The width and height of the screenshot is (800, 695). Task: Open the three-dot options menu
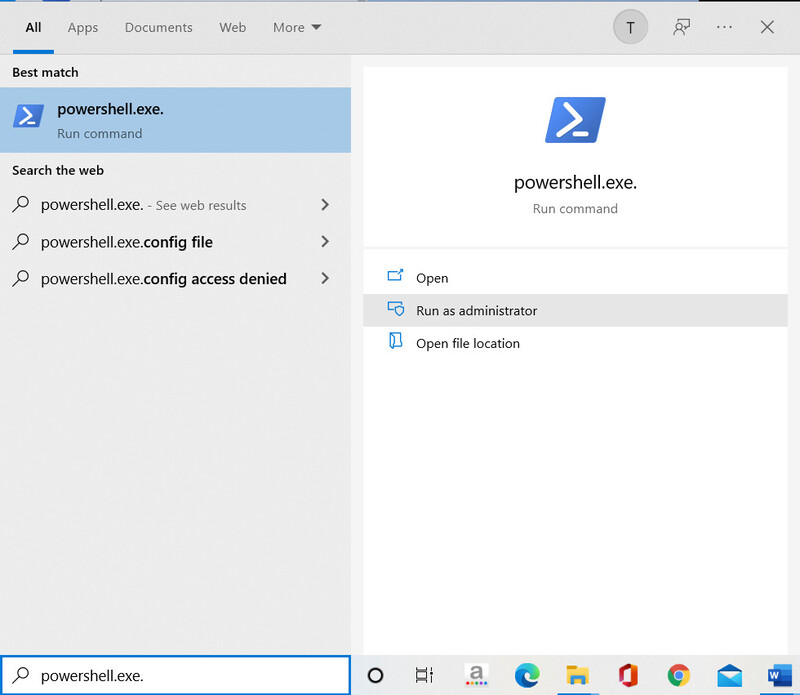coord(724,27)
